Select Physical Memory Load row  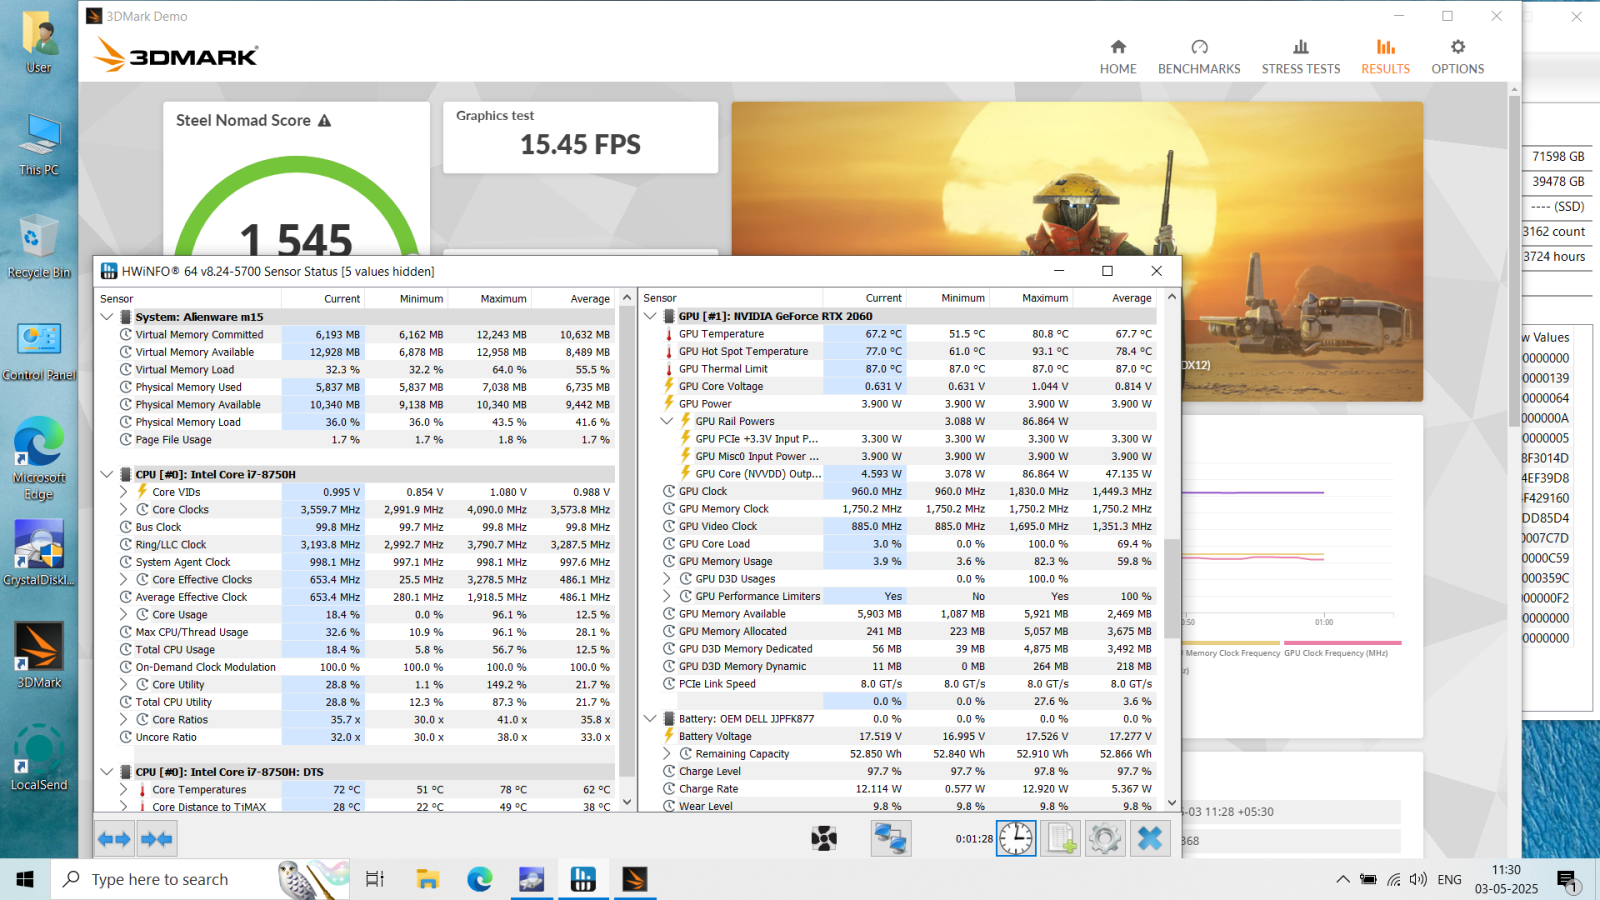pos(356,422)
